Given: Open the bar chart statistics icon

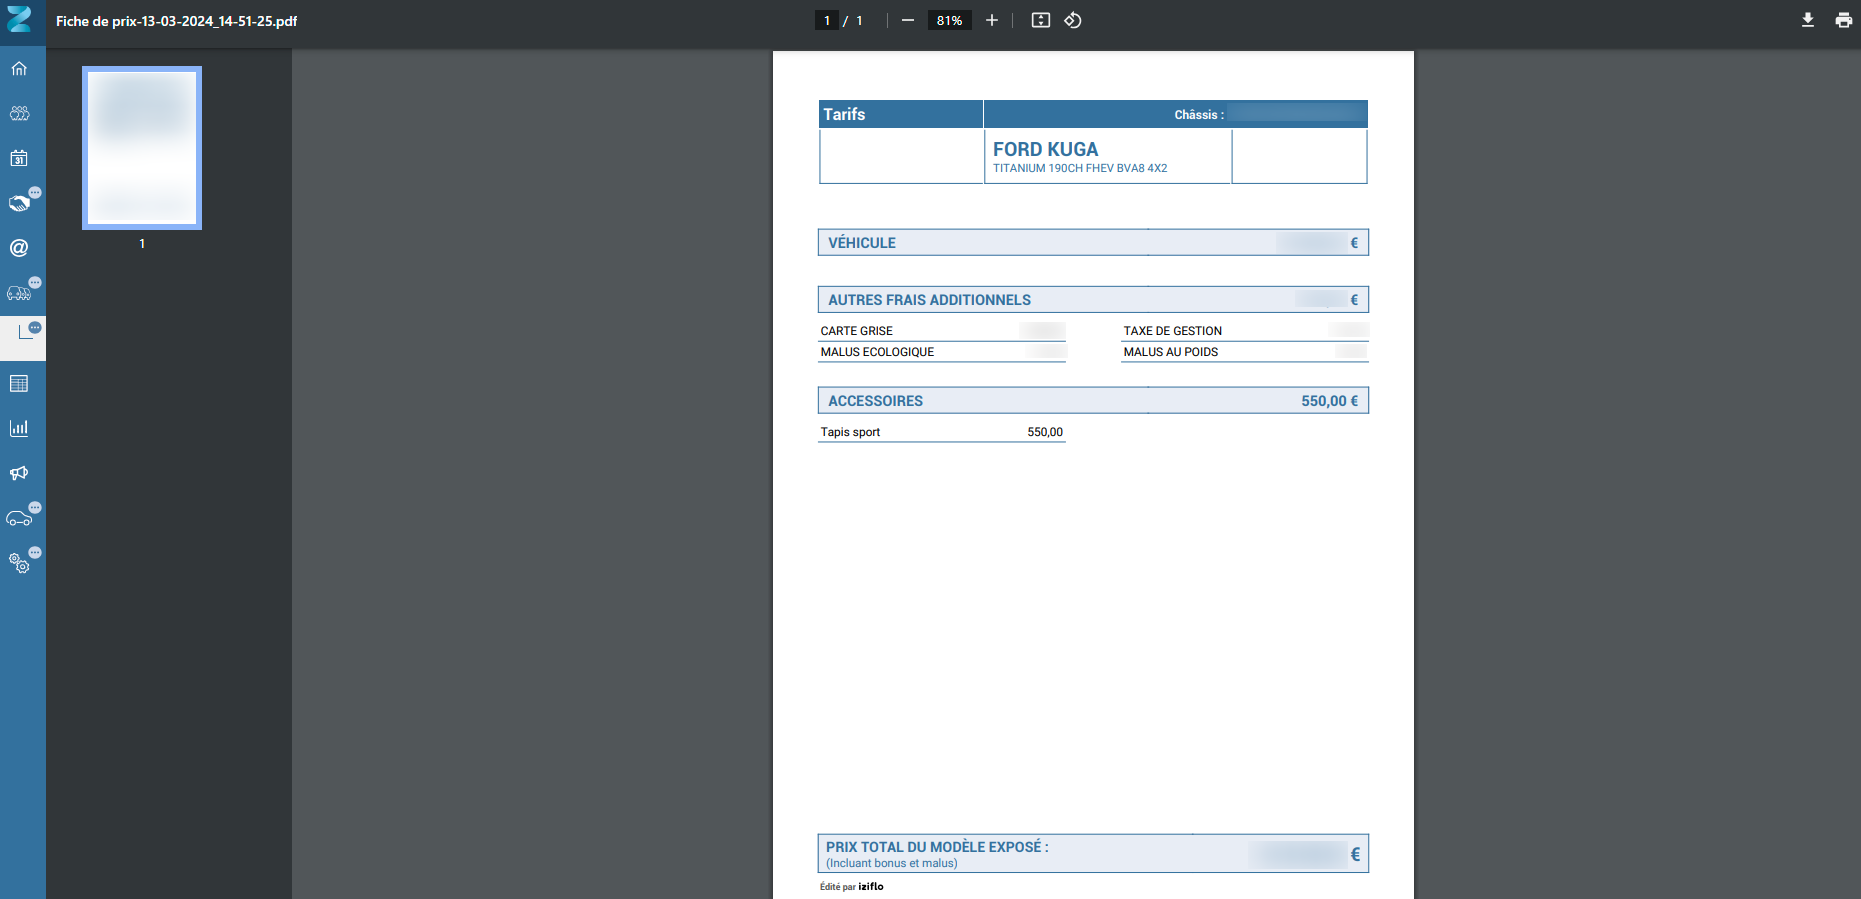Looking at the screenshot, I should pyautogui.click(x=19, y=428).
